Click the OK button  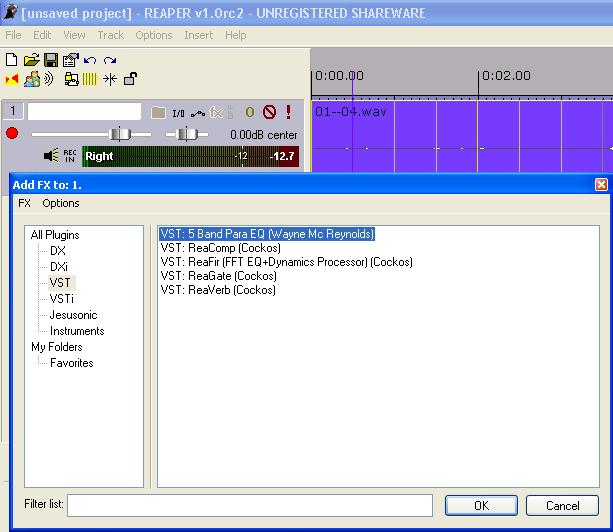click(481, 505)
